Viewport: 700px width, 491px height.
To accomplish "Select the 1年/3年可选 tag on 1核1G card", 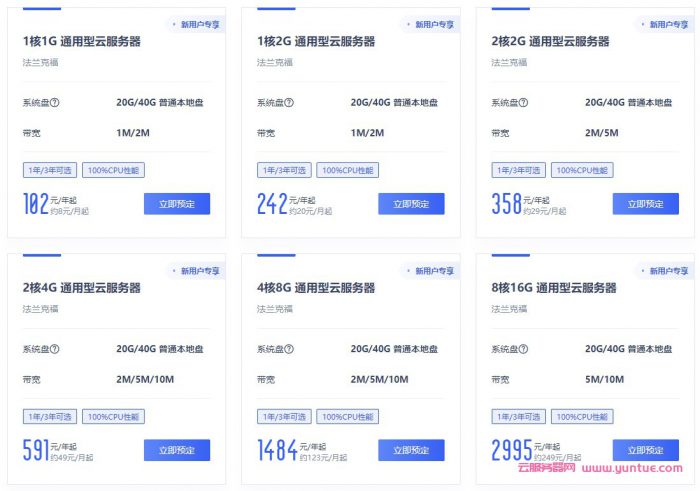I will [50, 170].
